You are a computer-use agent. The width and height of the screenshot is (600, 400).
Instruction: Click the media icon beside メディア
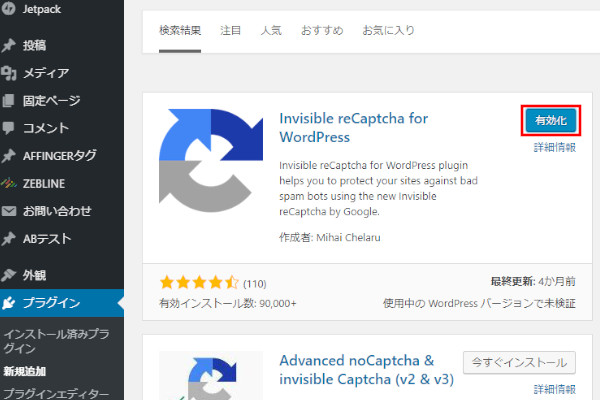[x=8, y=73]
